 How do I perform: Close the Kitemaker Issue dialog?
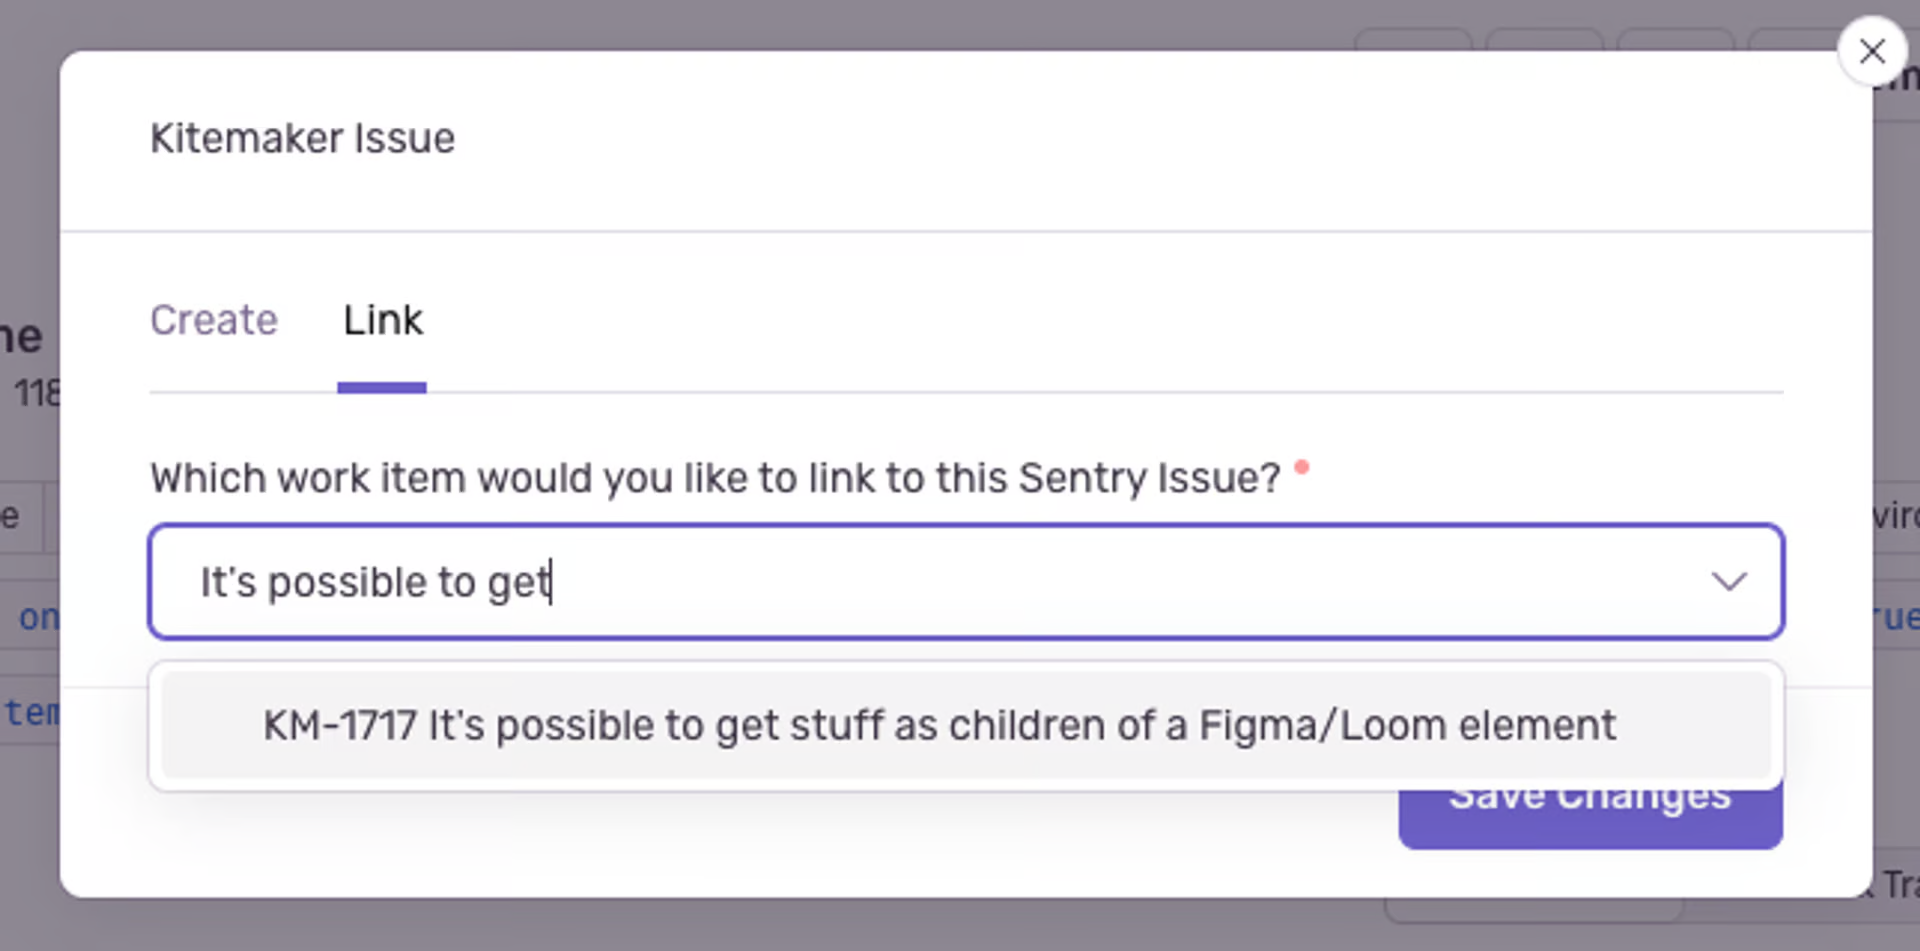[1871, 51]
